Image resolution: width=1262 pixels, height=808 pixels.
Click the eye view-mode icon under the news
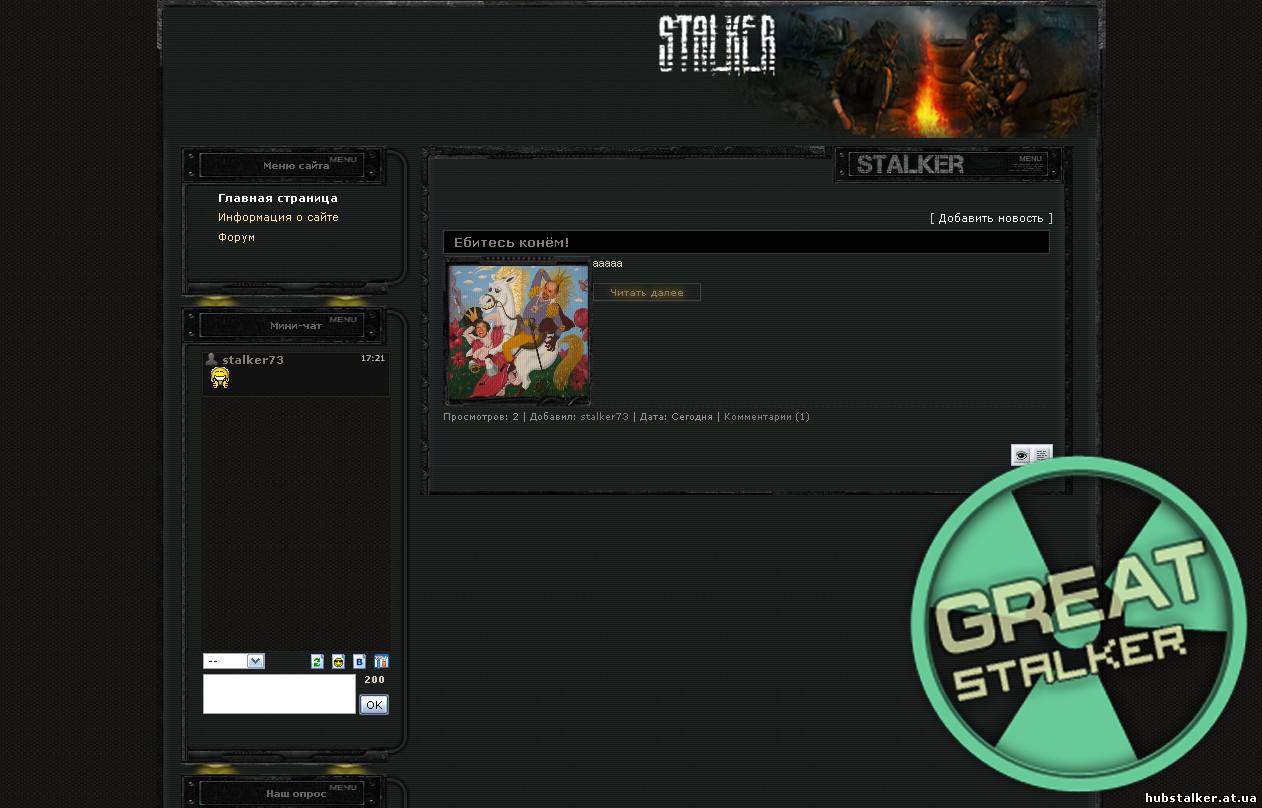click(x=1021, y=455)
